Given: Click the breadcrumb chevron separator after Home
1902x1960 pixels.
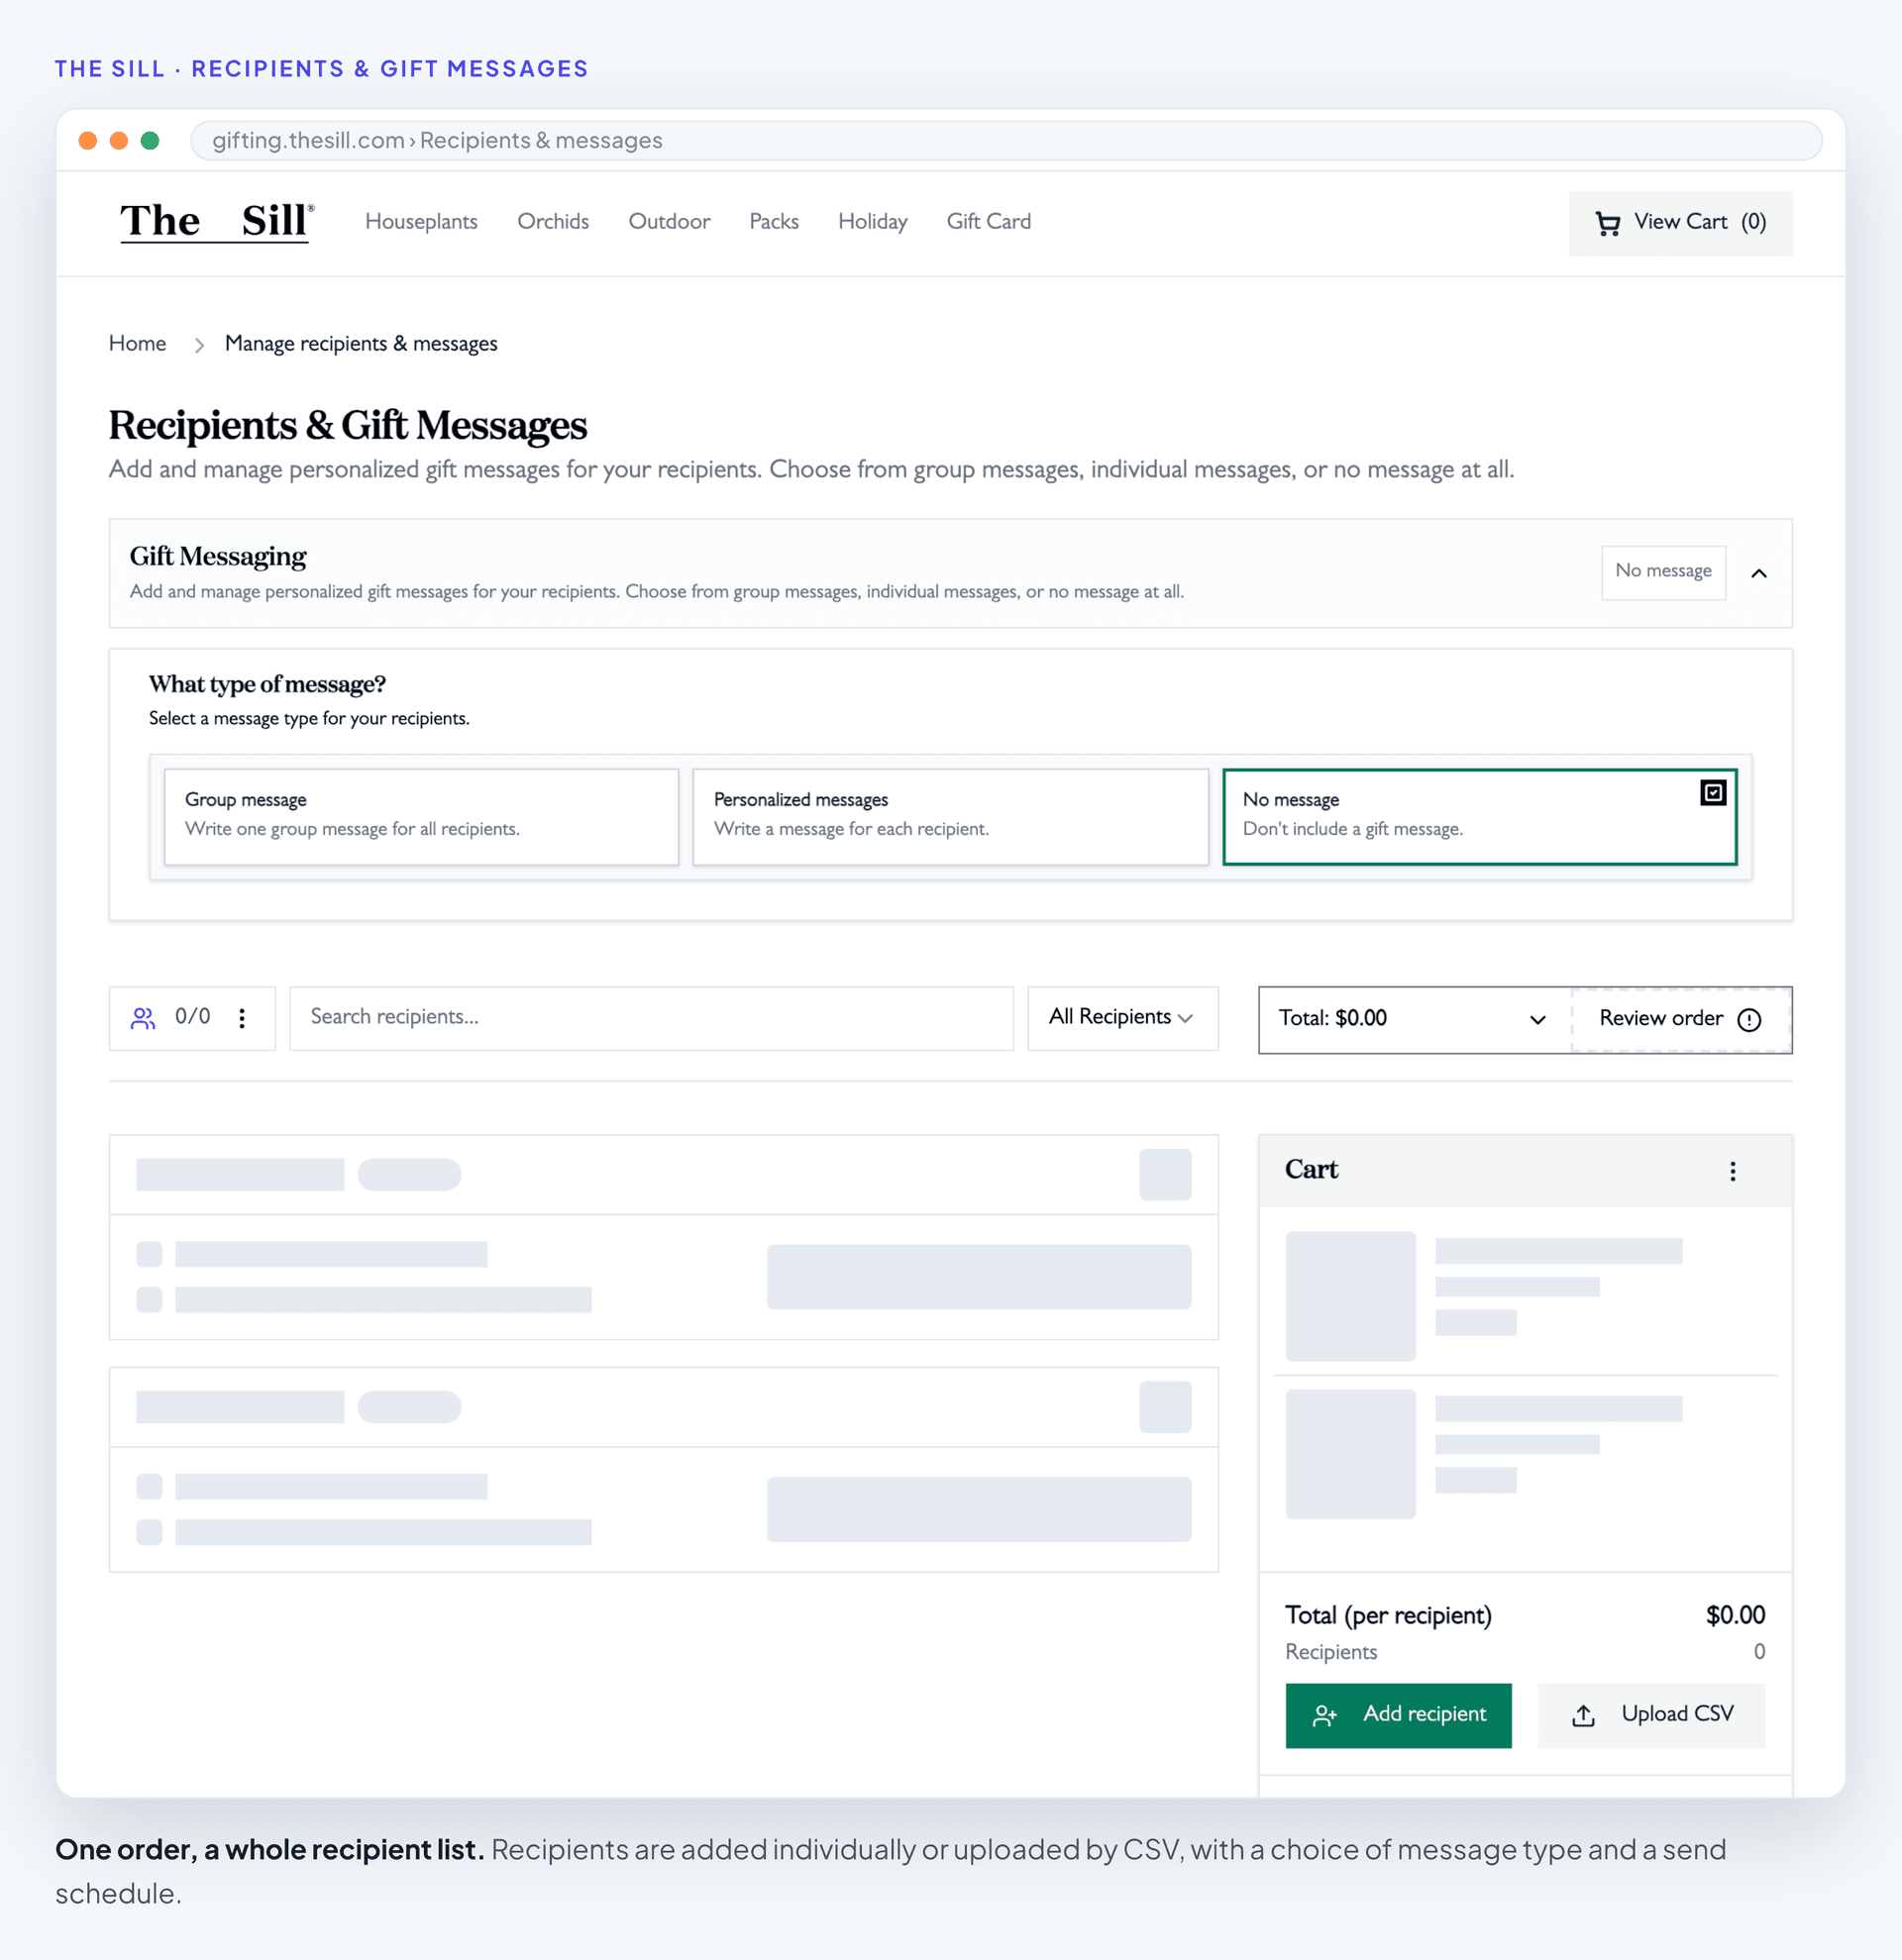Looking at the screenshot, I should (199, 345).
